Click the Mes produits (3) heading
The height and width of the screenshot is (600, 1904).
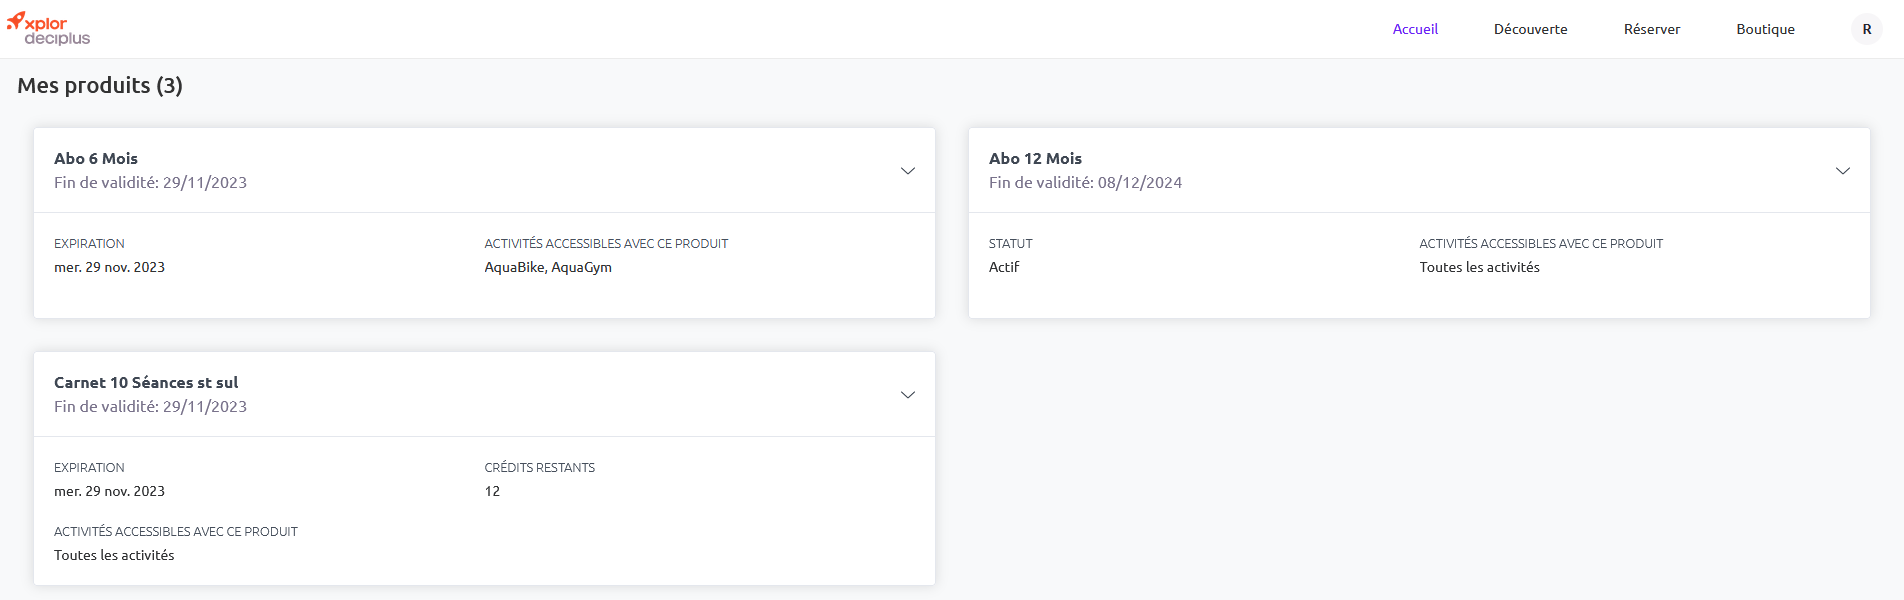(100, 85)
